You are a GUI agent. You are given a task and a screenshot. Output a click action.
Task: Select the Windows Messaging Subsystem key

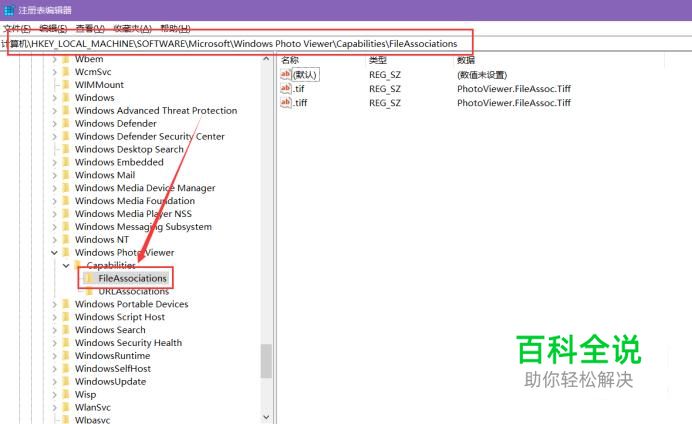[143, 226]
